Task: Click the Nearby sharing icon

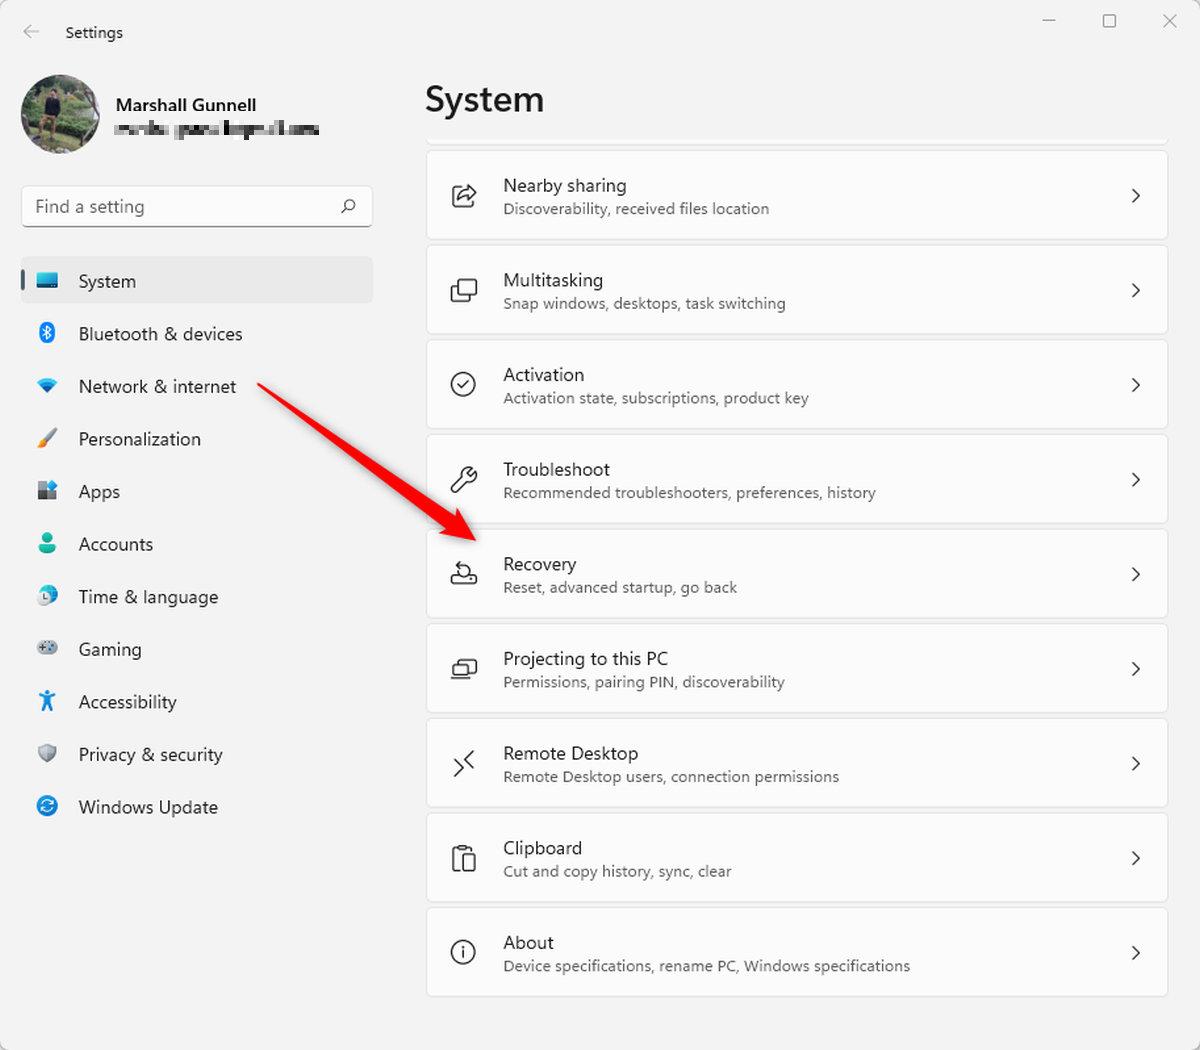Action: click(464, 196)
